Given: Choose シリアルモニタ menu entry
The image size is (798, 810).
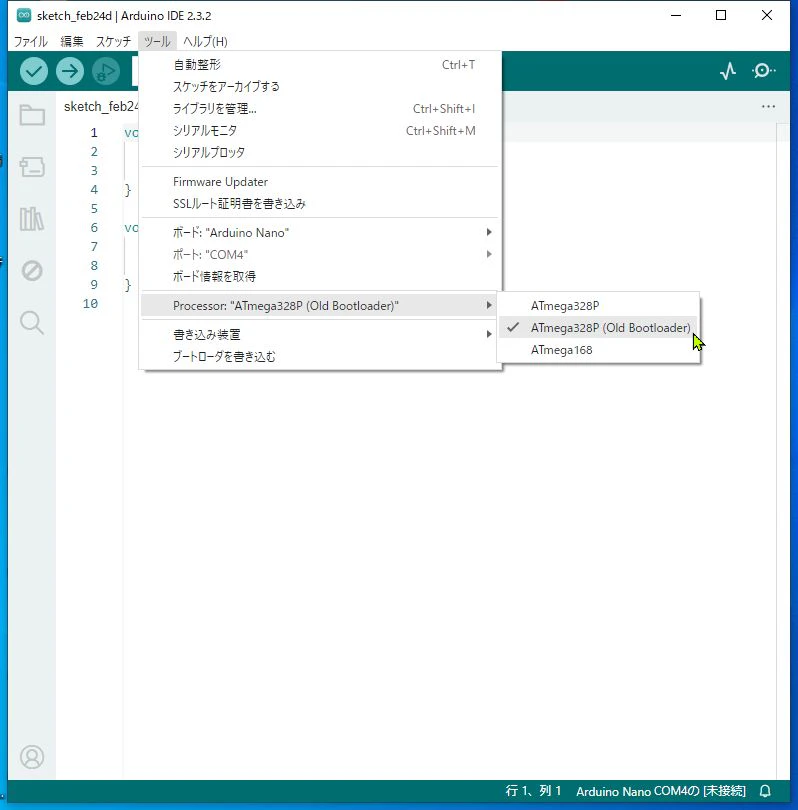Looking at the screenshot, I should [x=320, y=131].
